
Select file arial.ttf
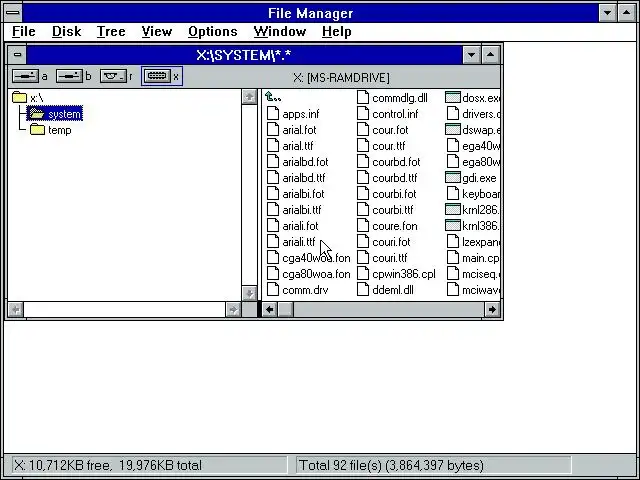coord(290,146)
